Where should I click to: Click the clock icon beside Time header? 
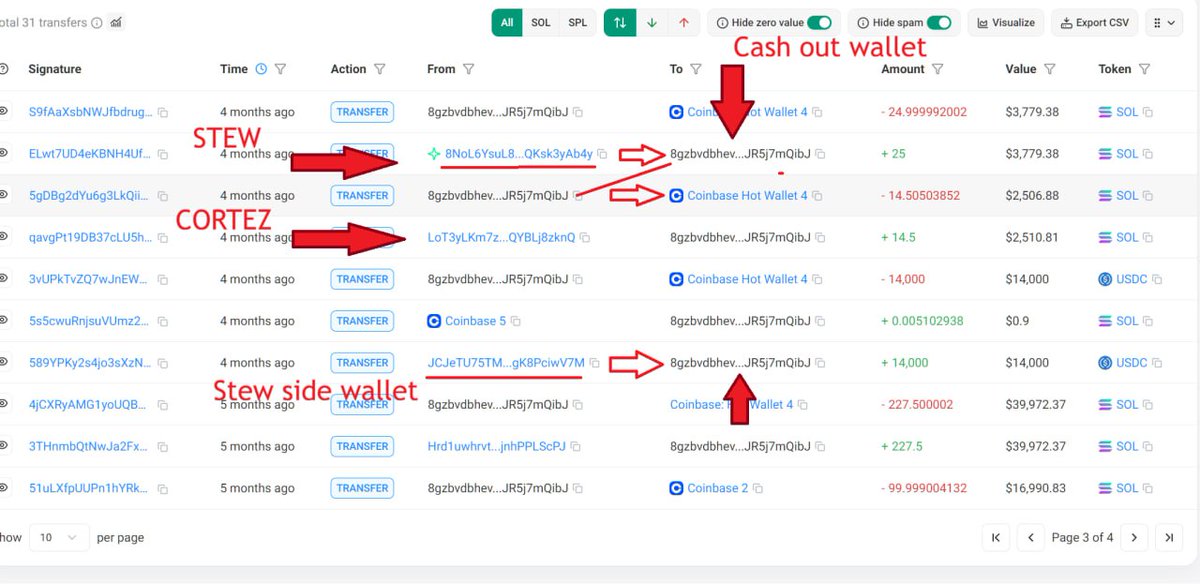tap(261, 69)
